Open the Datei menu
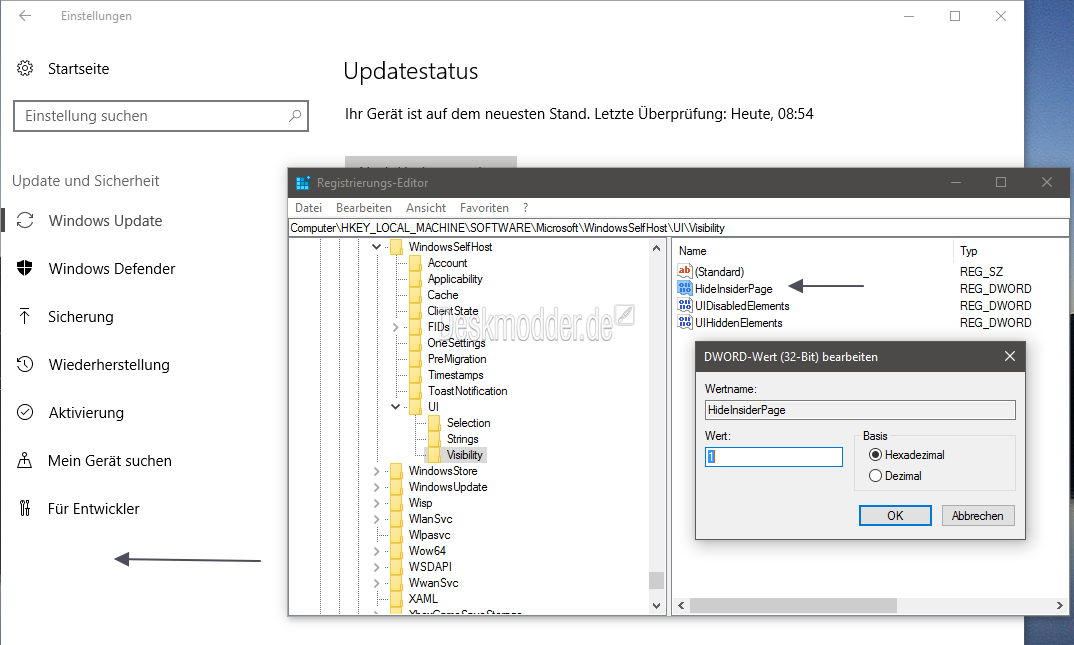The height and width of the screenshot is (645, 1074). [308, 207]
